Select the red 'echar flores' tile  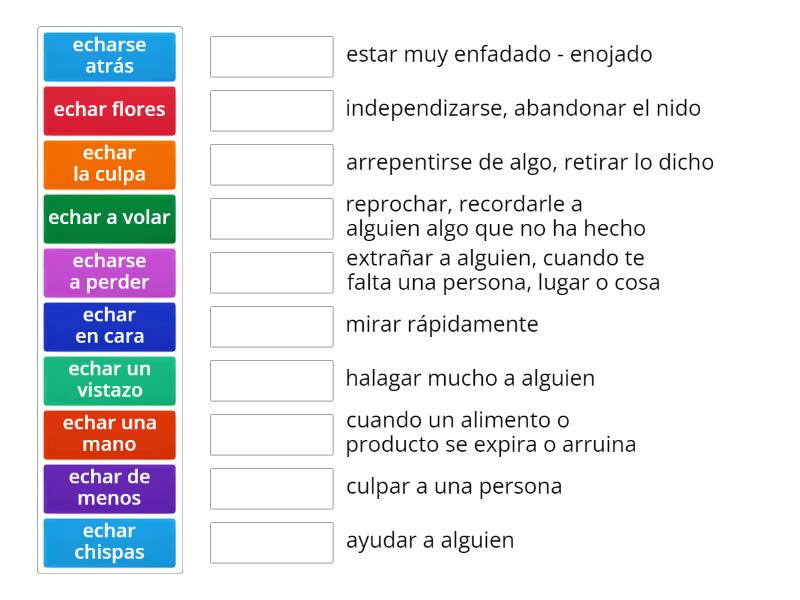pos(110,111)
